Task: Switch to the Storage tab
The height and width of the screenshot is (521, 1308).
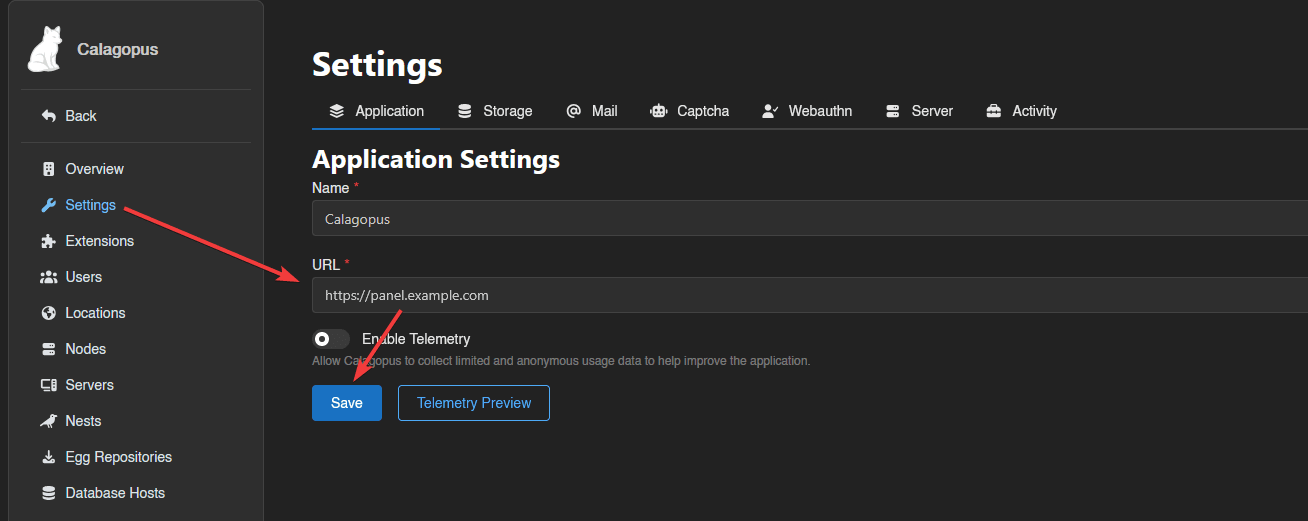Action: pyautogui.click(x=495, y=111)
